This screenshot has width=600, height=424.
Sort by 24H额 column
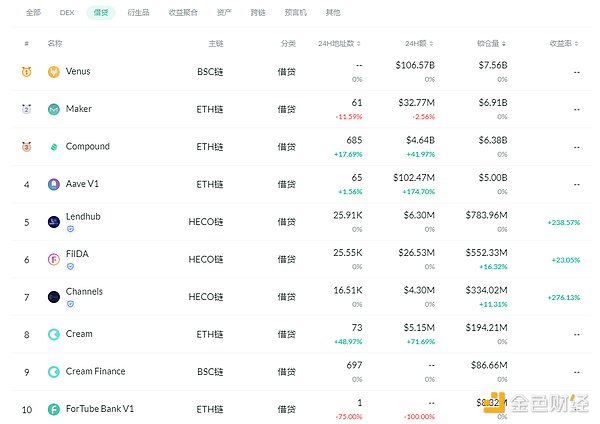point(417,44)
